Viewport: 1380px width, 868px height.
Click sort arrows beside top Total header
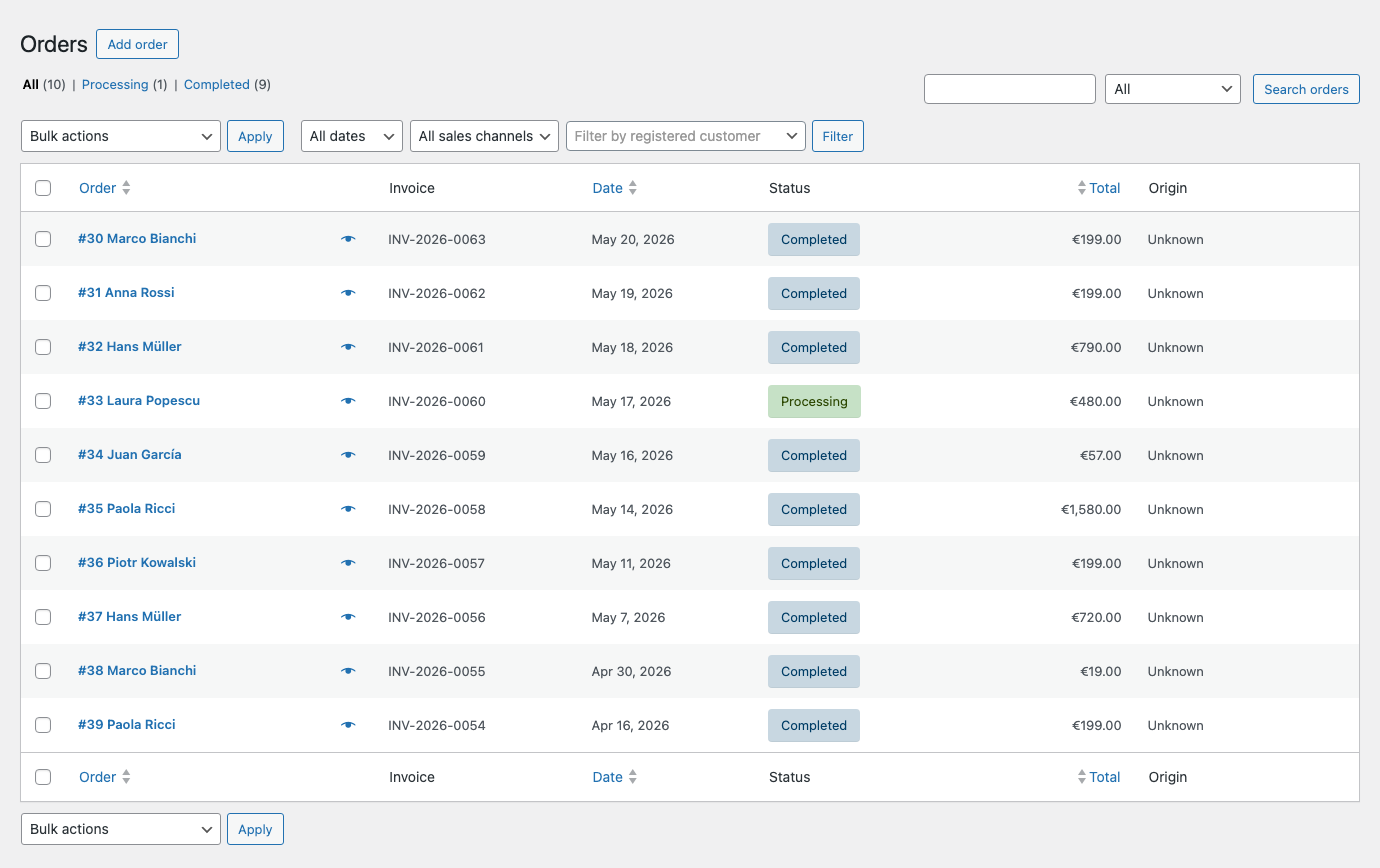point(1081,188)
